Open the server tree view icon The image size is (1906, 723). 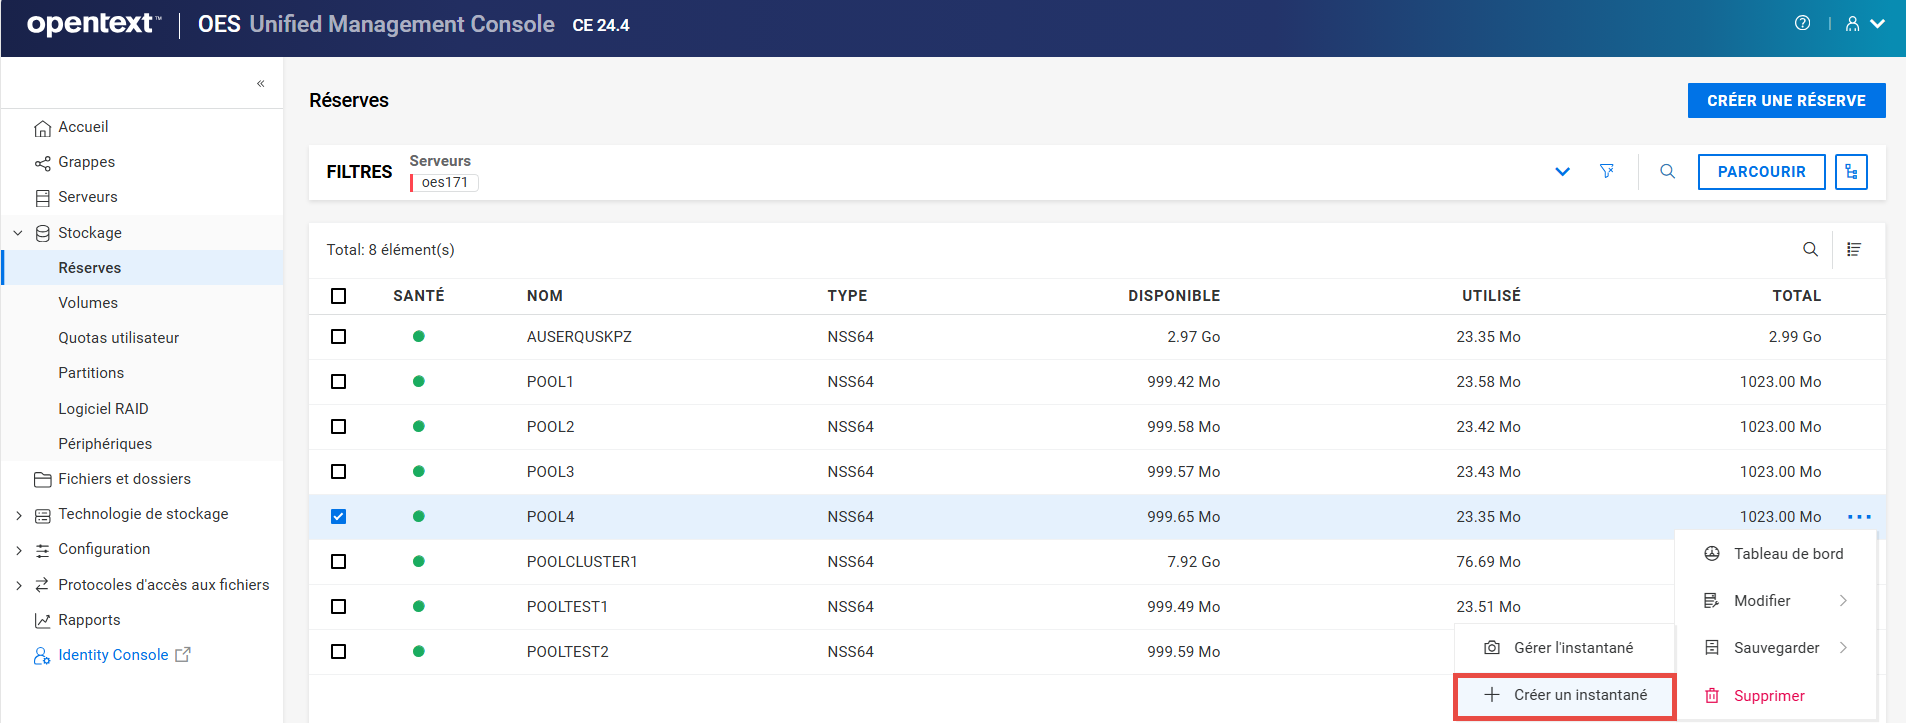[1851, 171]
